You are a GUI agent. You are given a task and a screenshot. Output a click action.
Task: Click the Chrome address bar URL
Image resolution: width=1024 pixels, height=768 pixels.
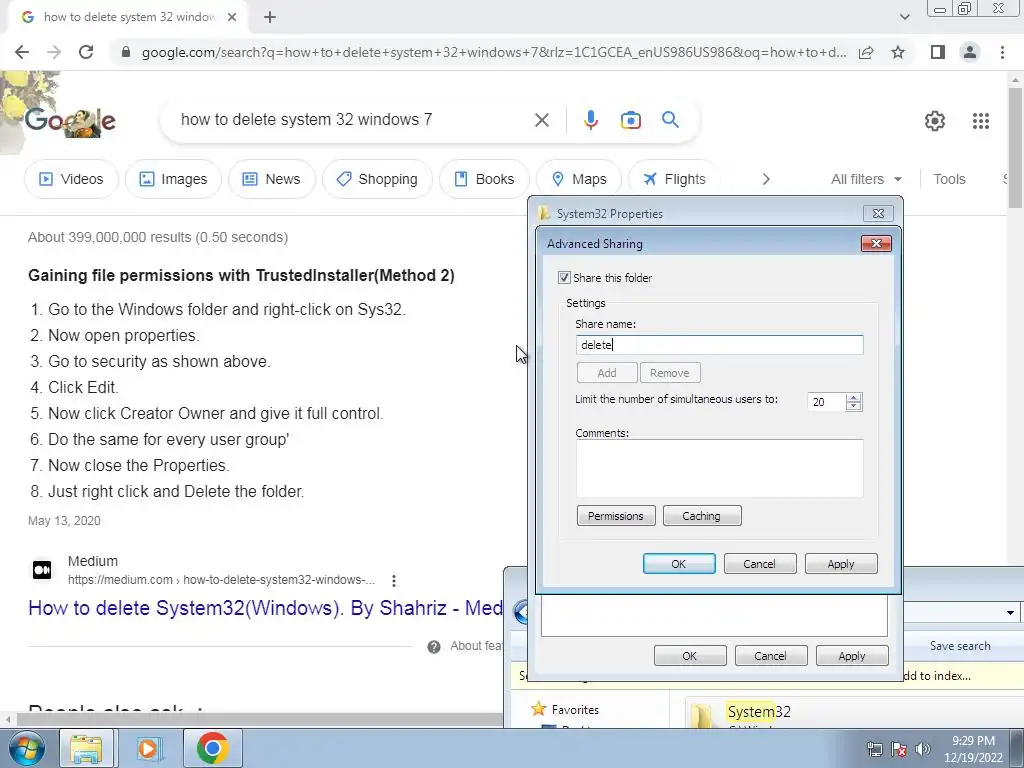[x=494, y=52]
